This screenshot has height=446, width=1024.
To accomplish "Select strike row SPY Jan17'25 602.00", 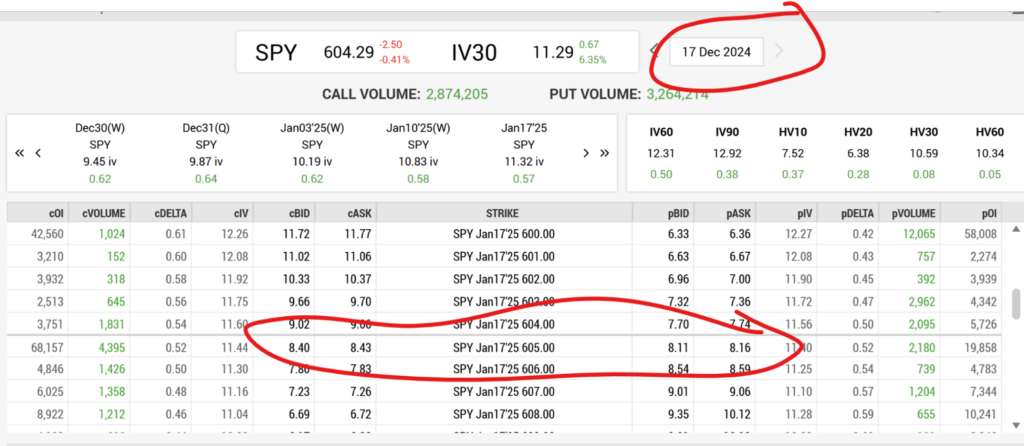I will coord(504,279).
